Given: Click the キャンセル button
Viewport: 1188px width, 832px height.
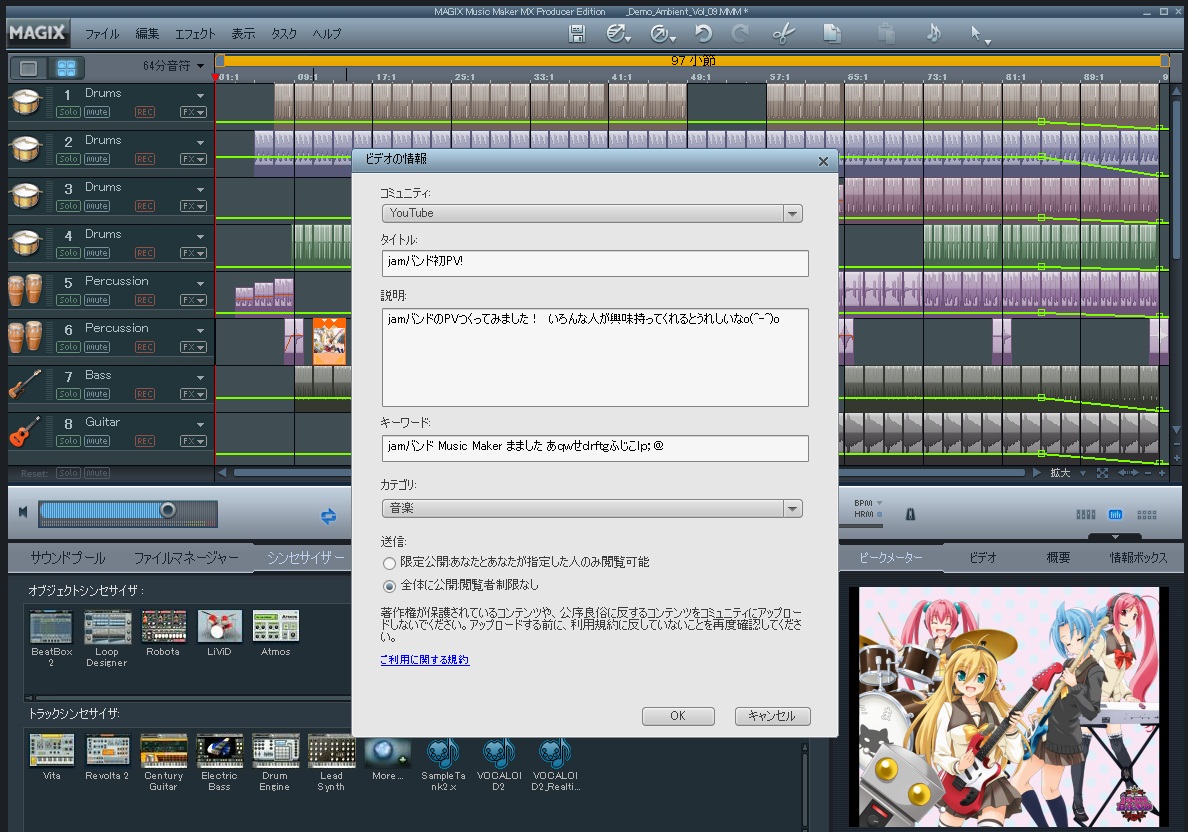Looking at the screenshot, I should pos(772,716).
